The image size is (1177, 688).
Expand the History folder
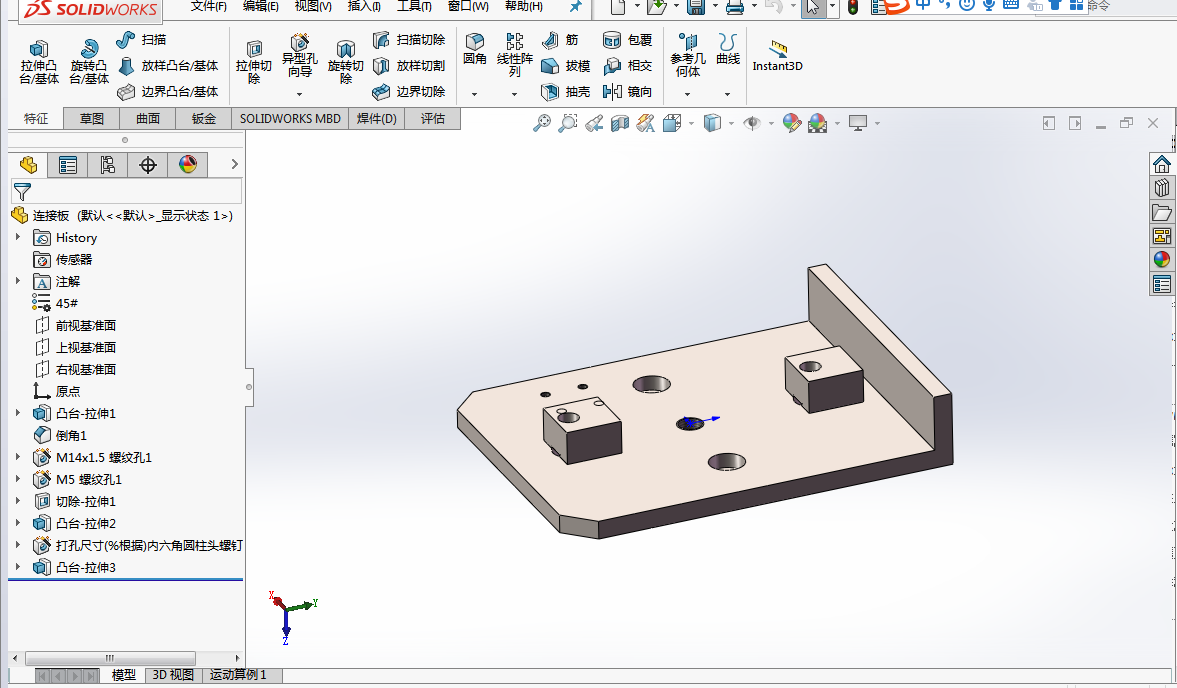[18, 237]
